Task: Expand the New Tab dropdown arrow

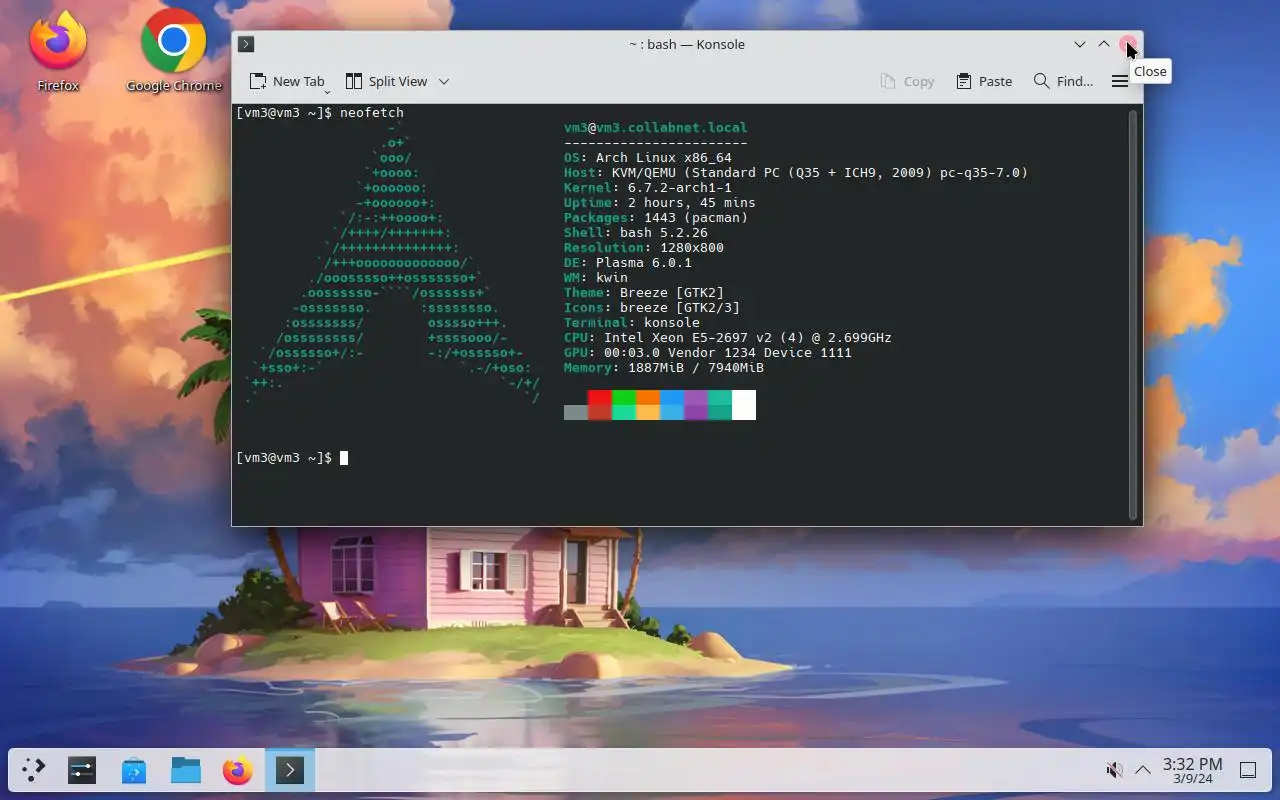Action: pos(327,90)
